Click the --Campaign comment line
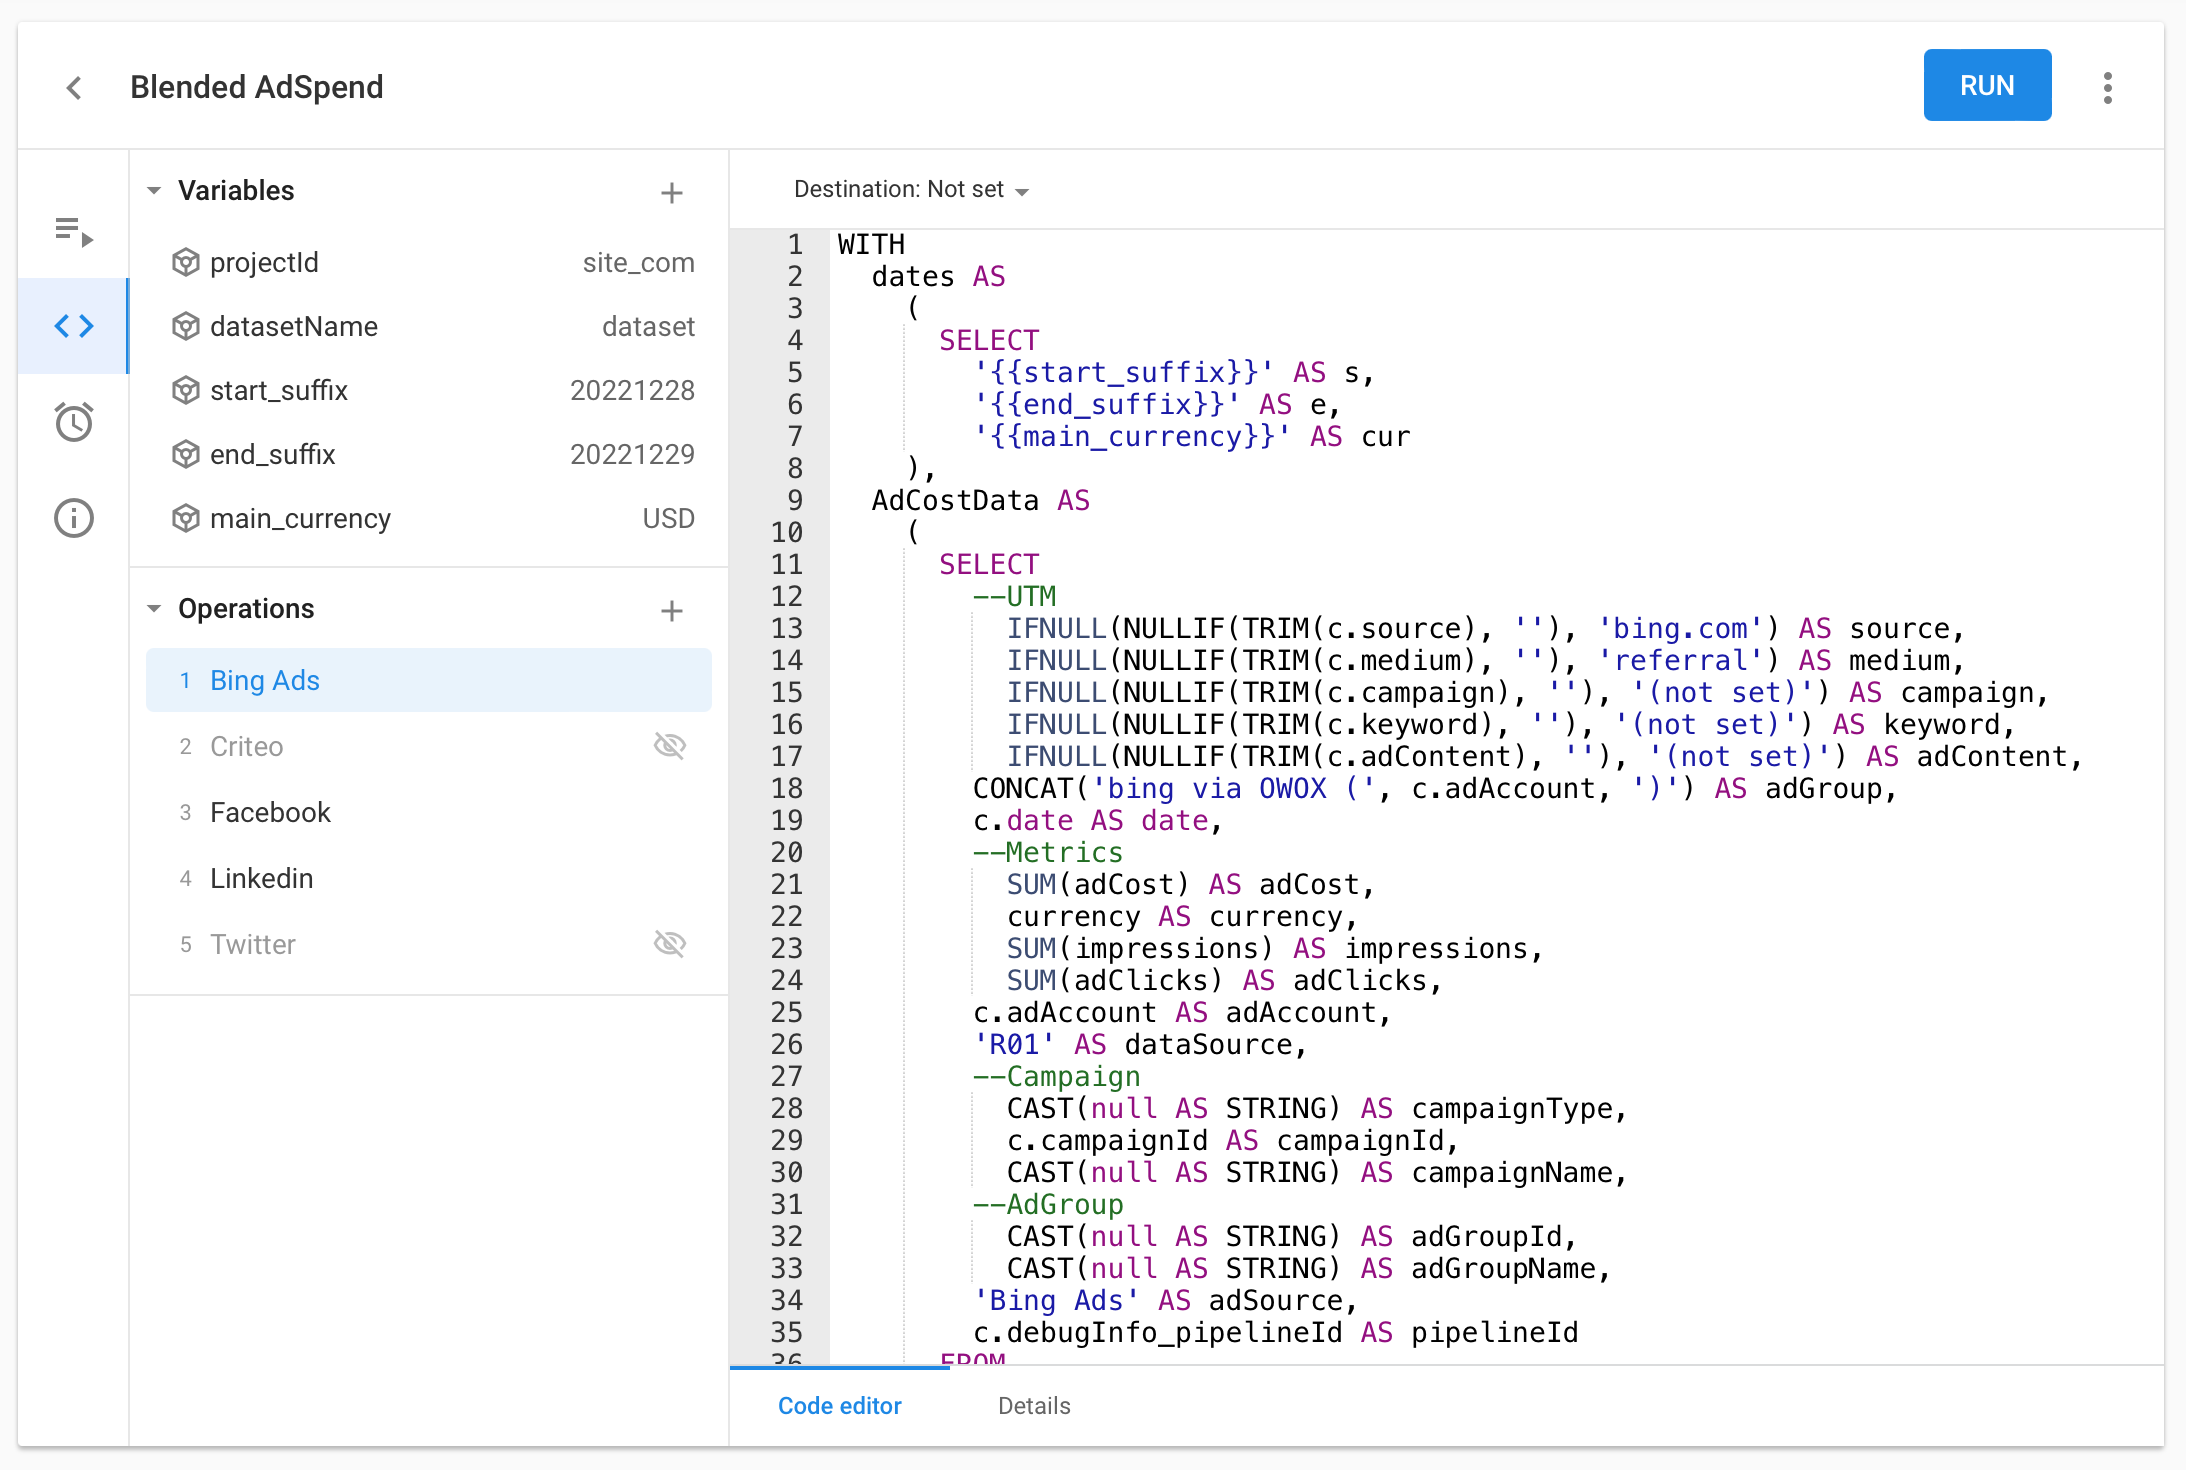Viewport: 2186px width, 1470px height. point(1057,1077)
